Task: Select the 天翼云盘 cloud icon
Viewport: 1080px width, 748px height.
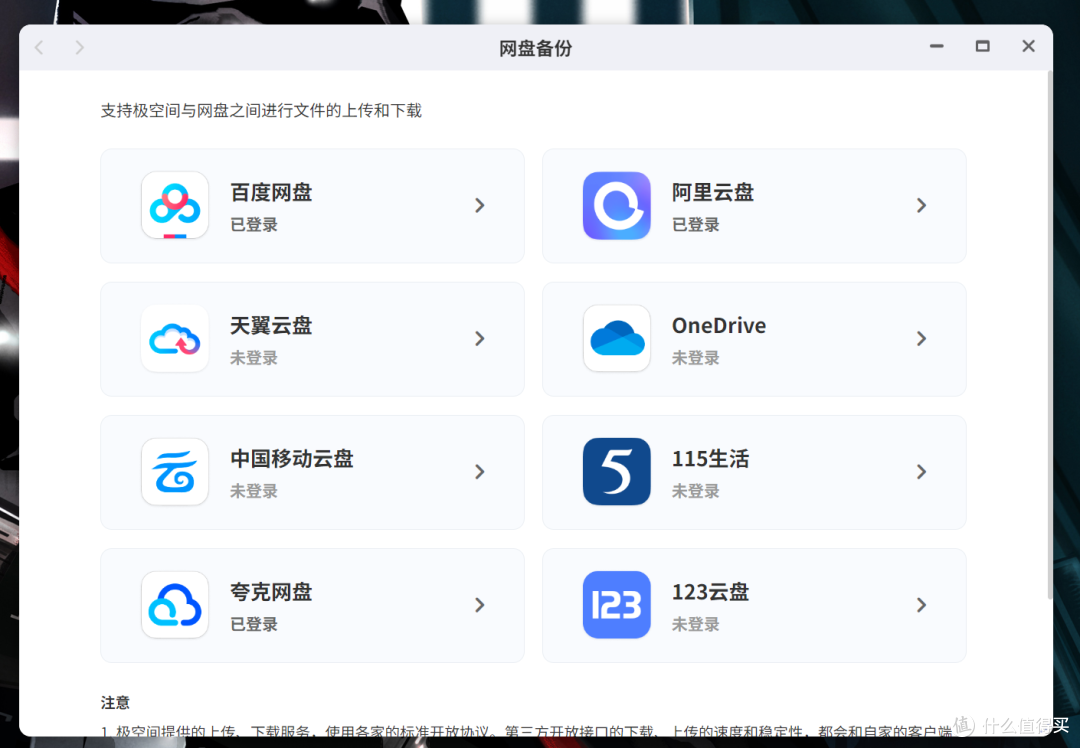Action: point(175,338)
